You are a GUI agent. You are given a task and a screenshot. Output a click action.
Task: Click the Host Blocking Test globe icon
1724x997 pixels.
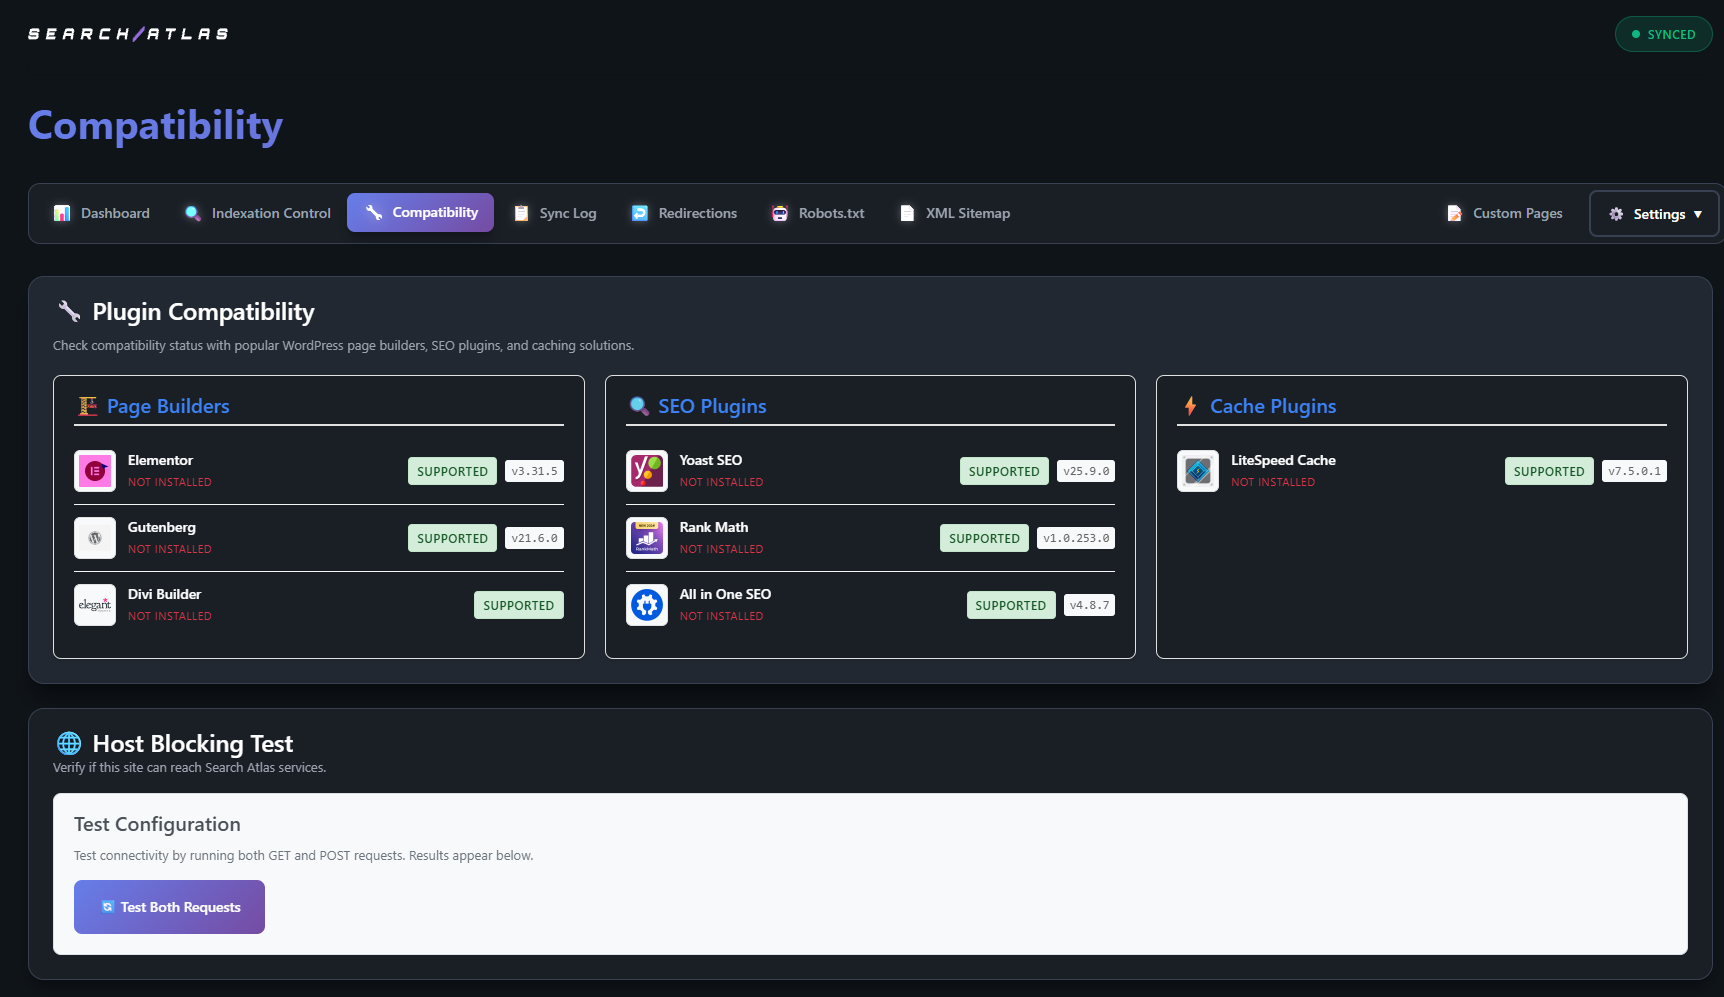pos(69,743)
